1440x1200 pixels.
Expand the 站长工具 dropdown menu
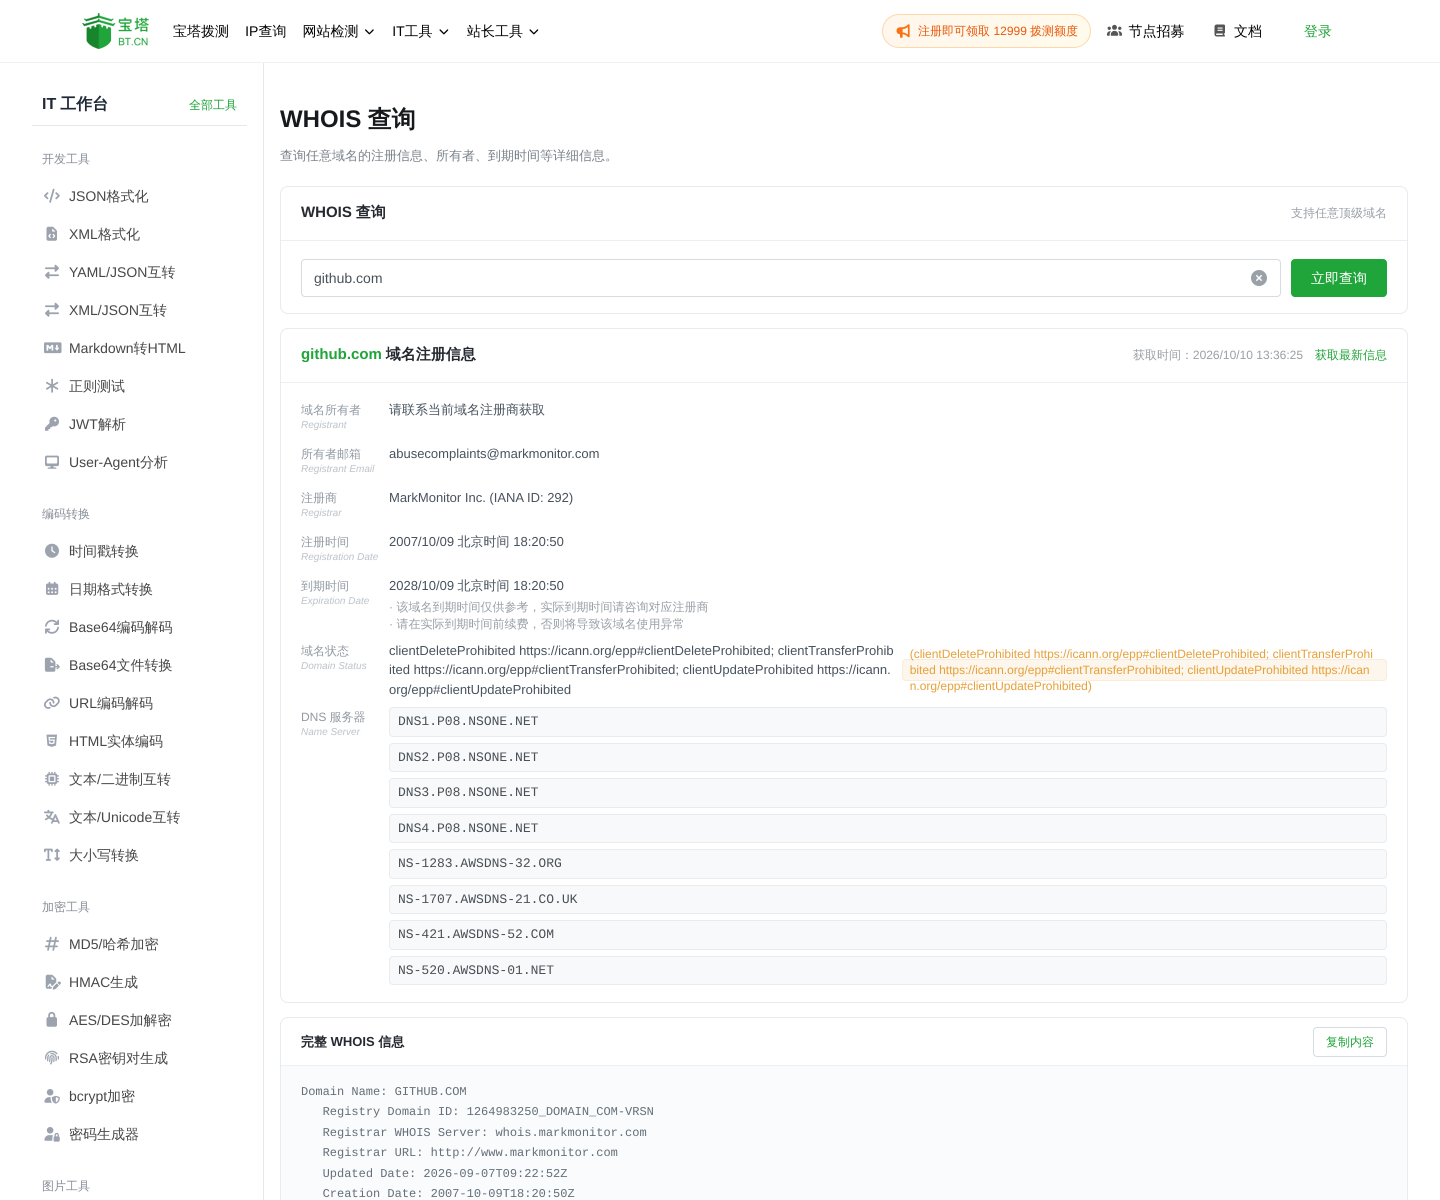pyautogui.click(x=503, y=31)
